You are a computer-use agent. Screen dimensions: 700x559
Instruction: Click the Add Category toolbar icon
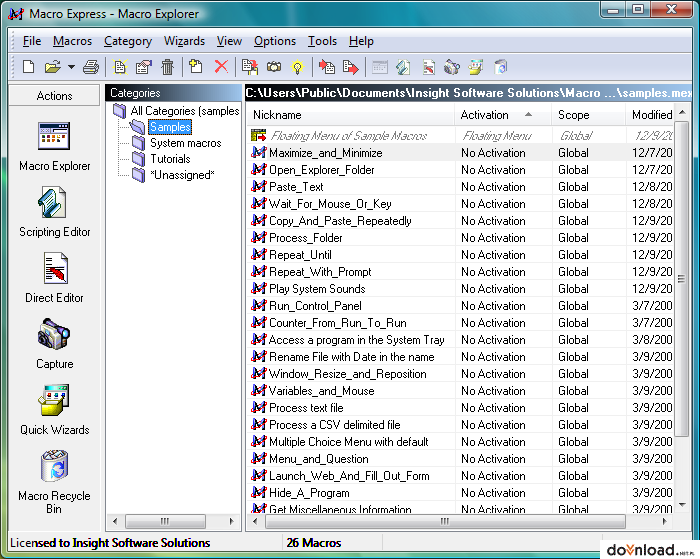pos(196,67)
